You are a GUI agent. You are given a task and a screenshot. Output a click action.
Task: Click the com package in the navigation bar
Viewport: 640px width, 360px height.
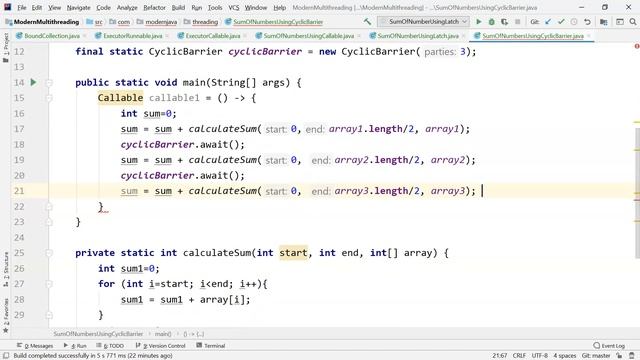(x=120, y=22)
